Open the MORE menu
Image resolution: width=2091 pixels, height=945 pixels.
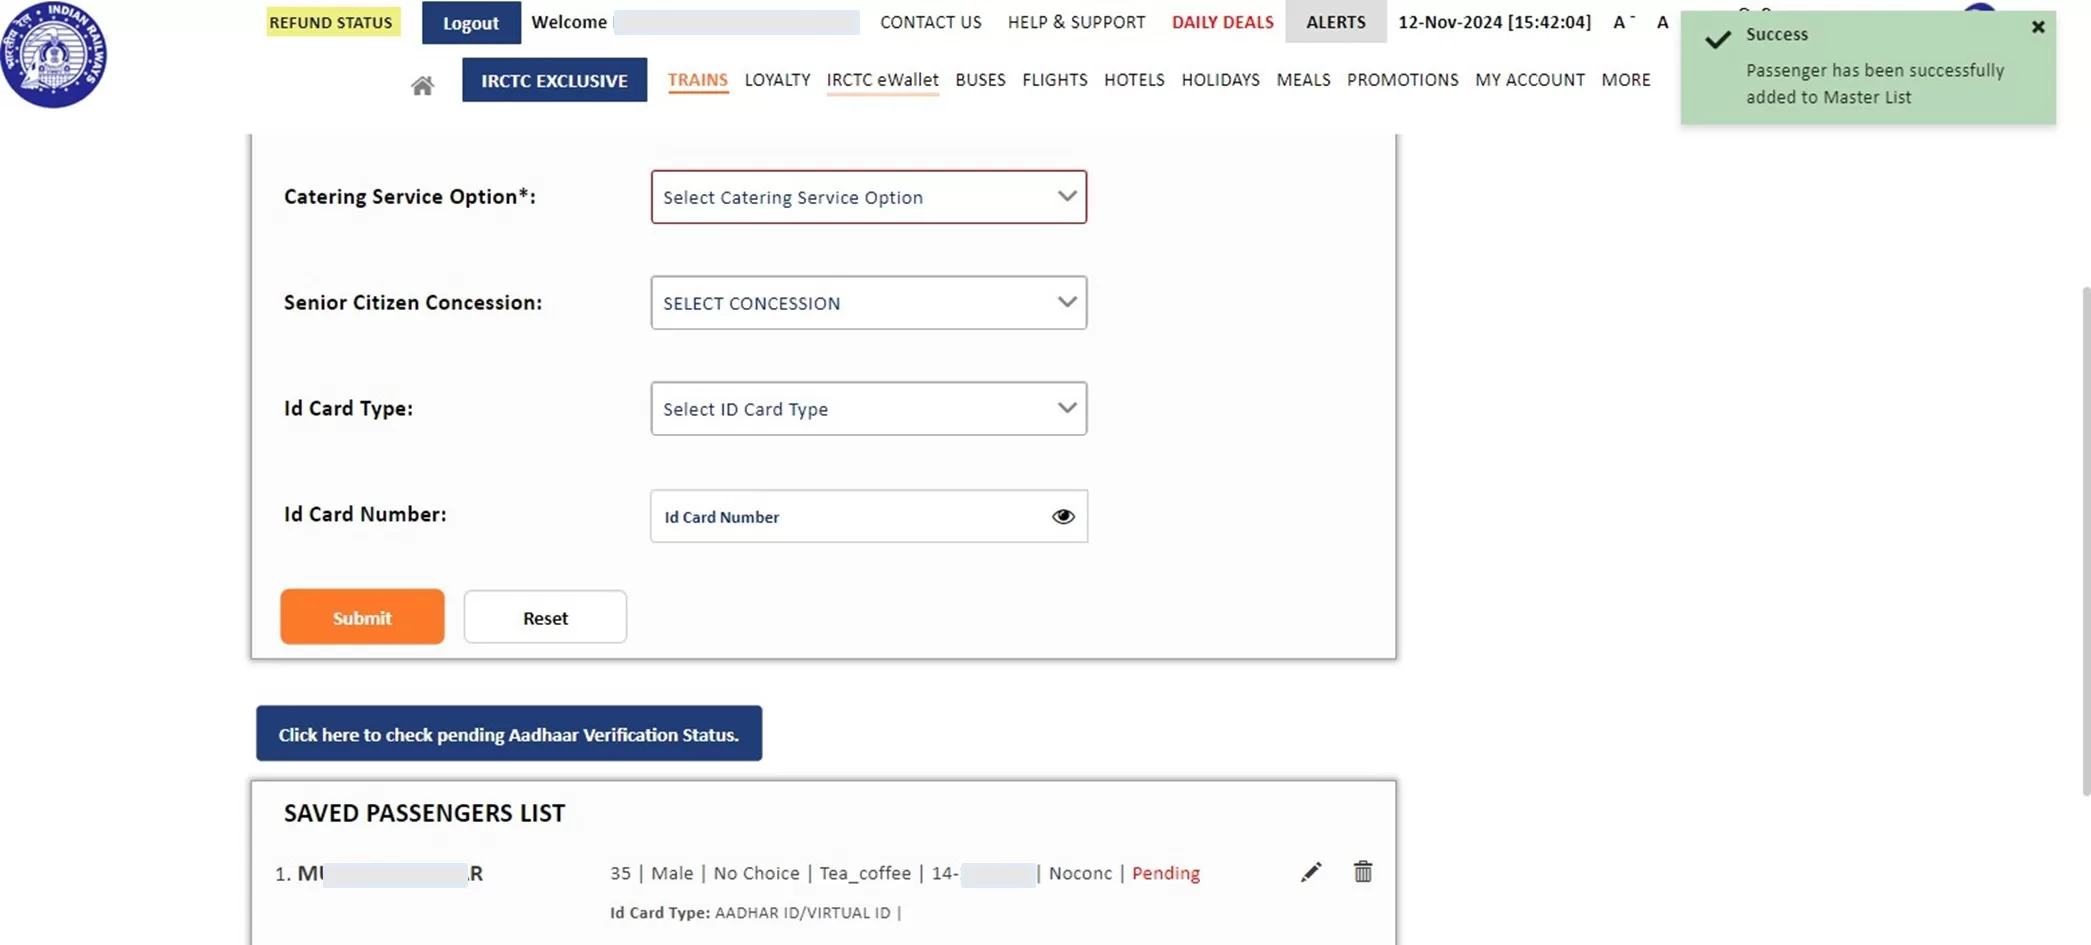(1625, 80)
